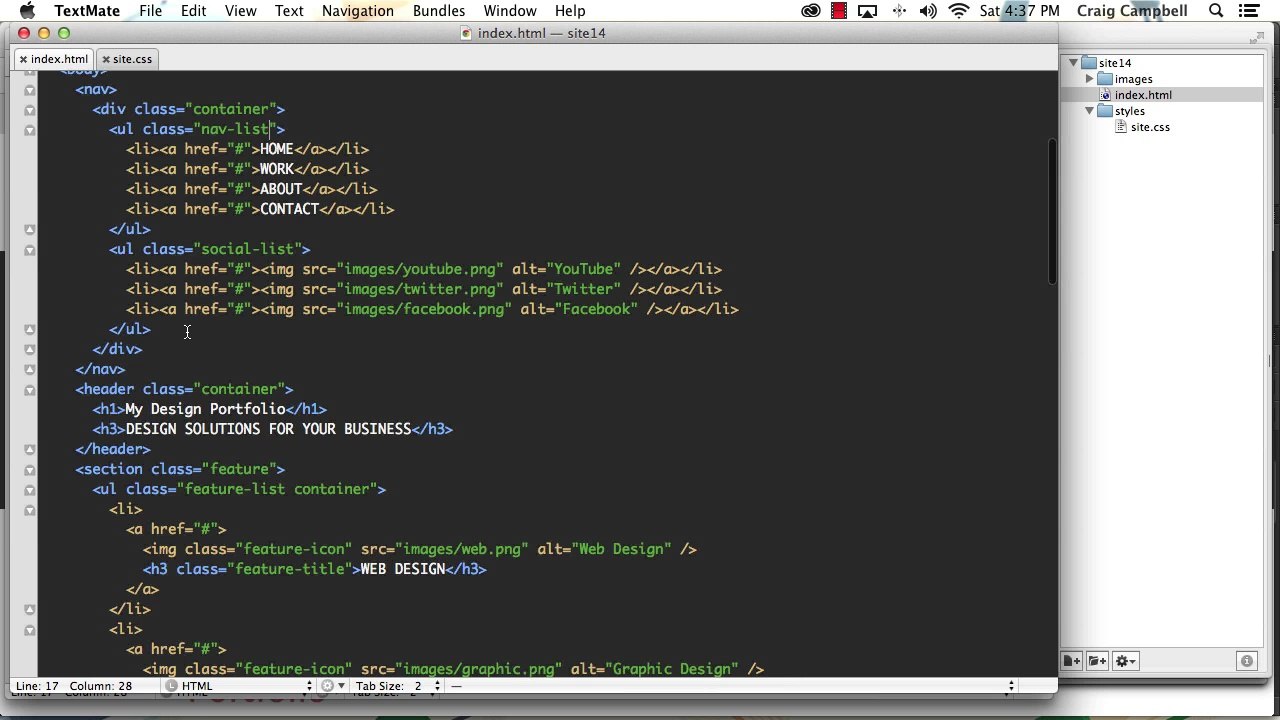Fold the ul class social-list line
Viewport: 1280px width, 720px height.
29,249
